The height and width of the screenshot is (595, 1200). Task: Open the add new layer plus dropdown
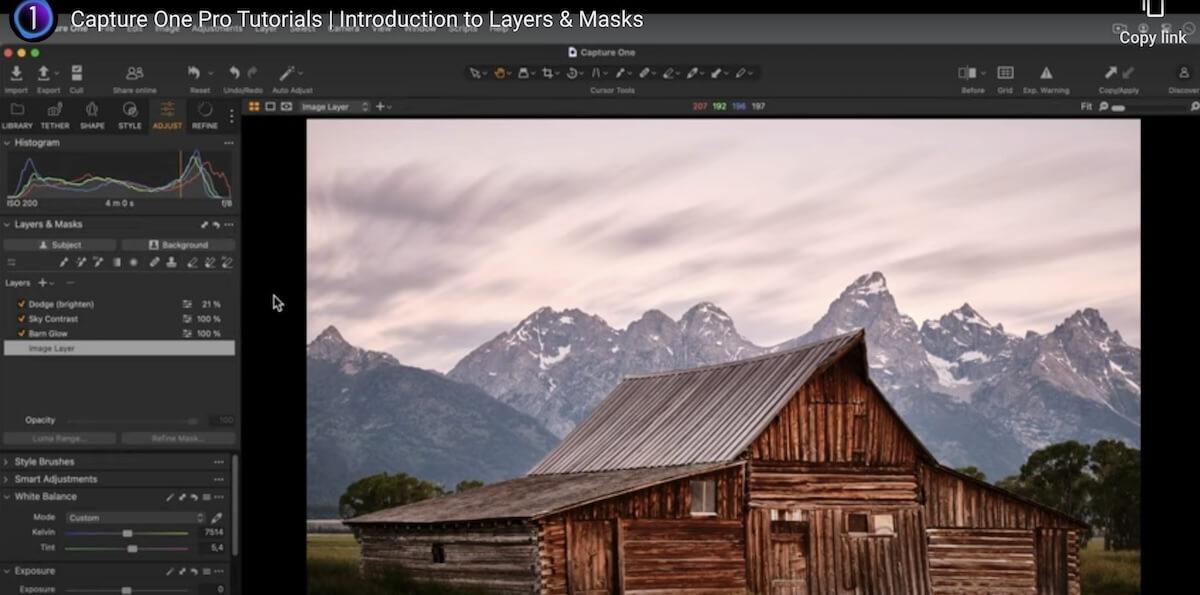coord(45,283)
